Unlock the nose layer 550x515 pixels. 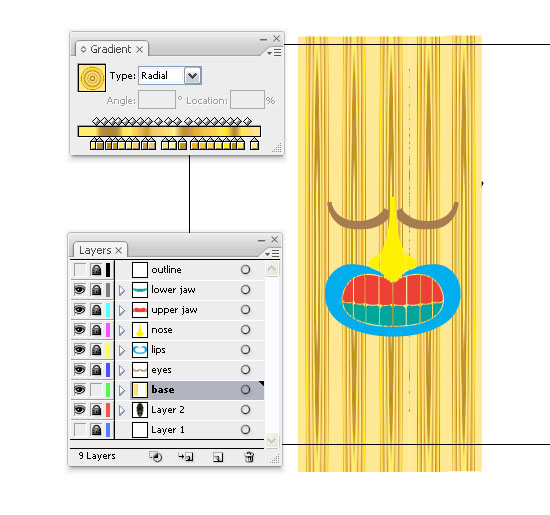96,330
